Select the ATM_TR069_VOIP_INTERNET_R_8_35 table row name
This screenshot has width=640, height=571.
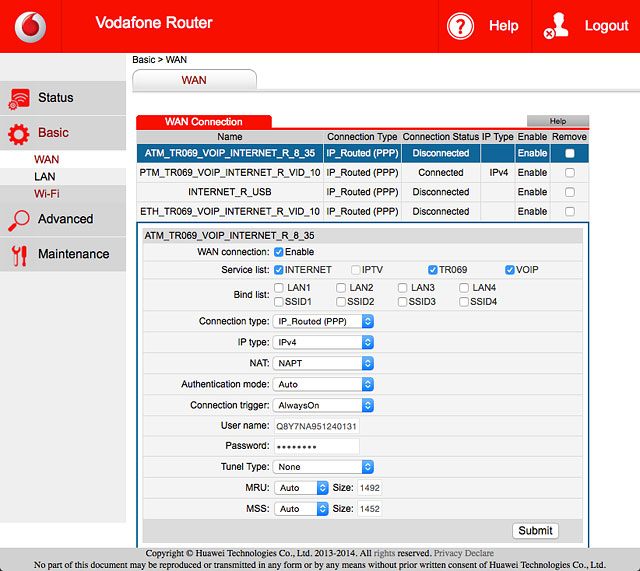coord(230,153)
